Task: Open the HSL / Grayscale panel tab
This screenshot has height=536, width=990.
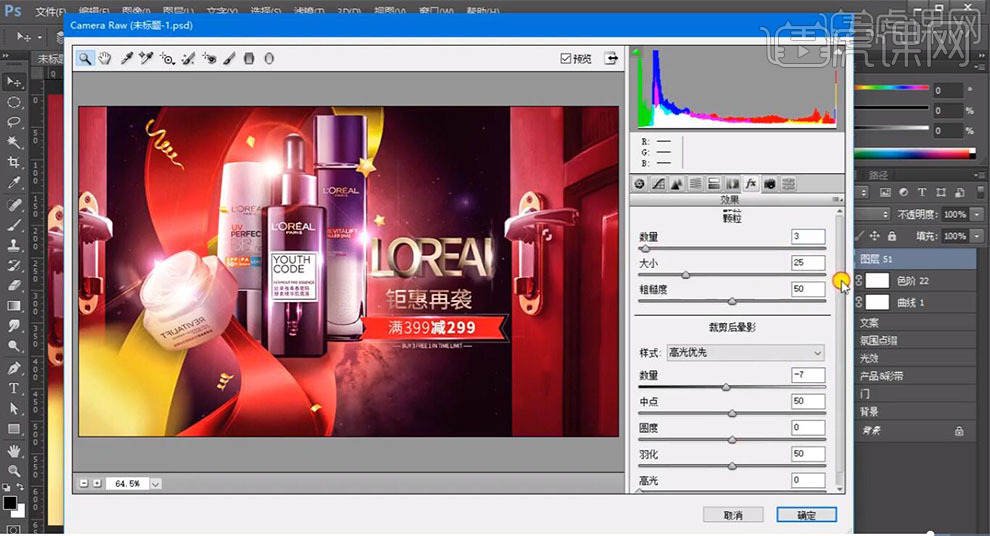Action: (695, 184)
